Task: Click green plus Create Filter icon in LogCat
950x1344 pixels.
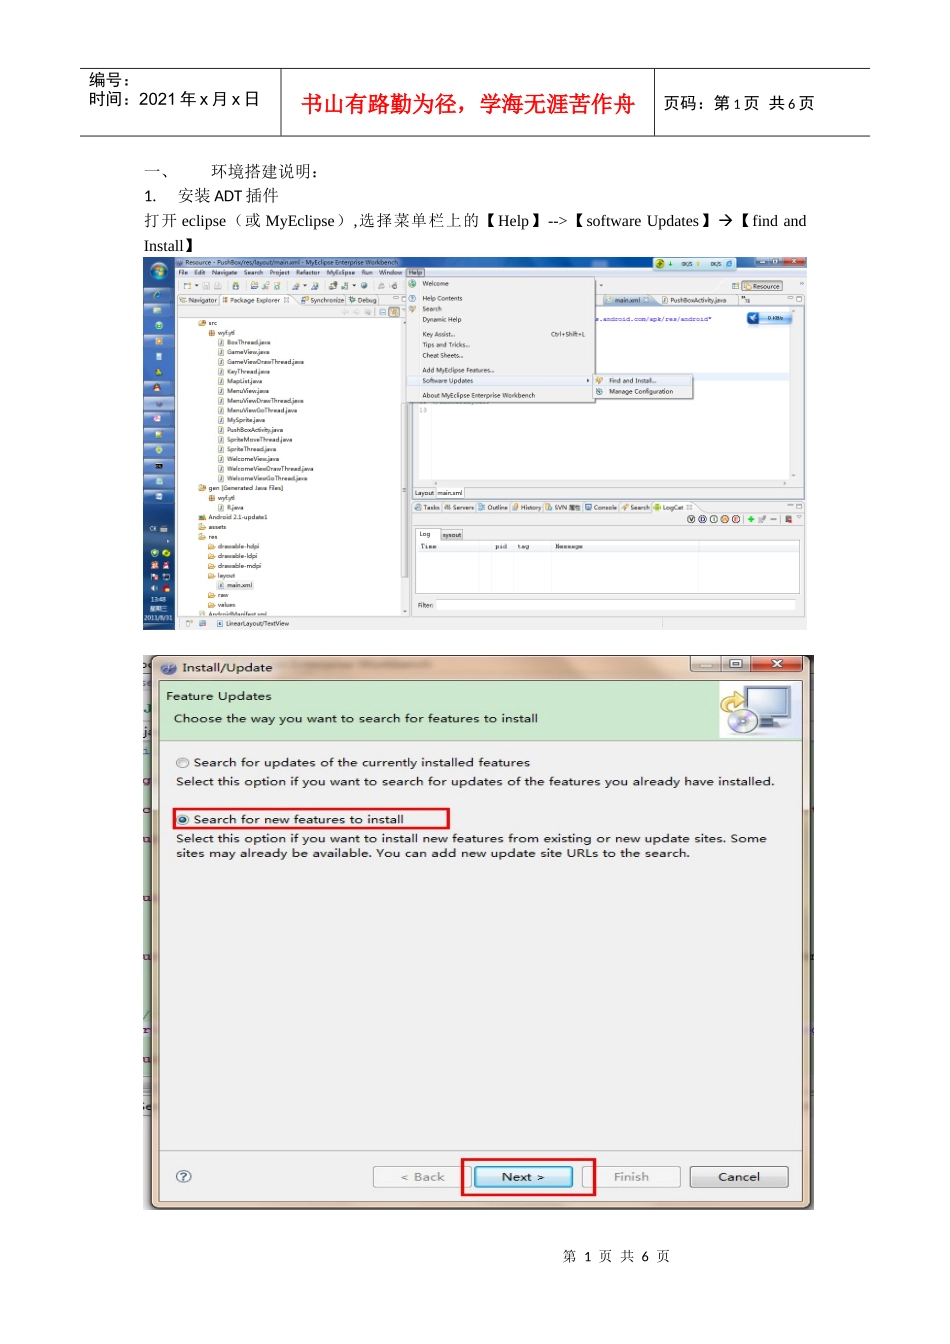Action: coord(751,519)
